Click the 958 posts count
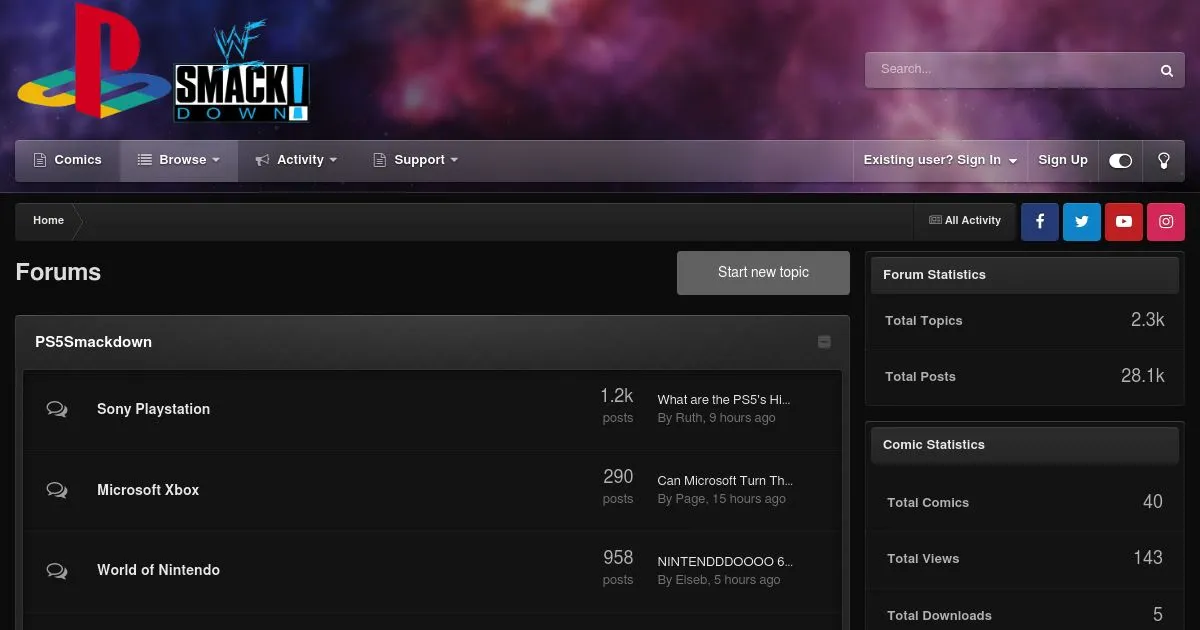 click(x=618, y=557)
